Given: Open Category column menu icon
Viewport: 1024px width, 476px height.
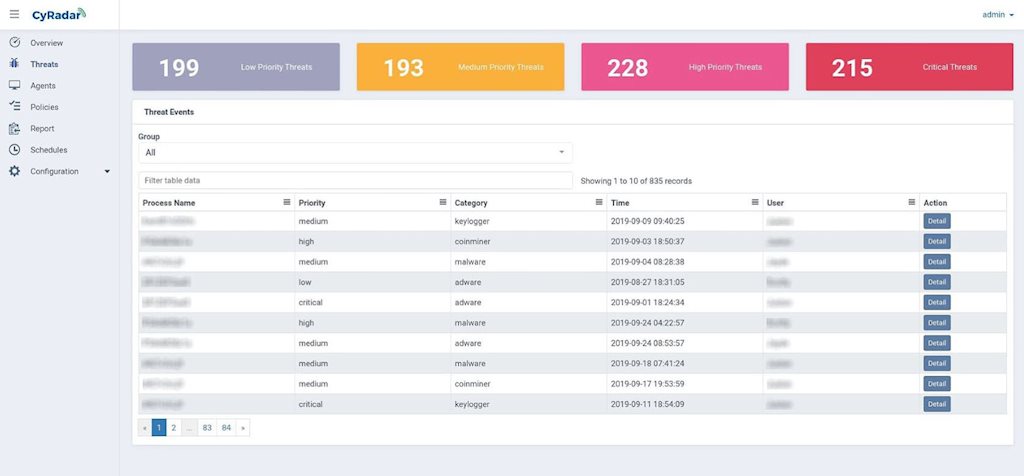Looking at the screenshot, I should [x=599, y=202].
